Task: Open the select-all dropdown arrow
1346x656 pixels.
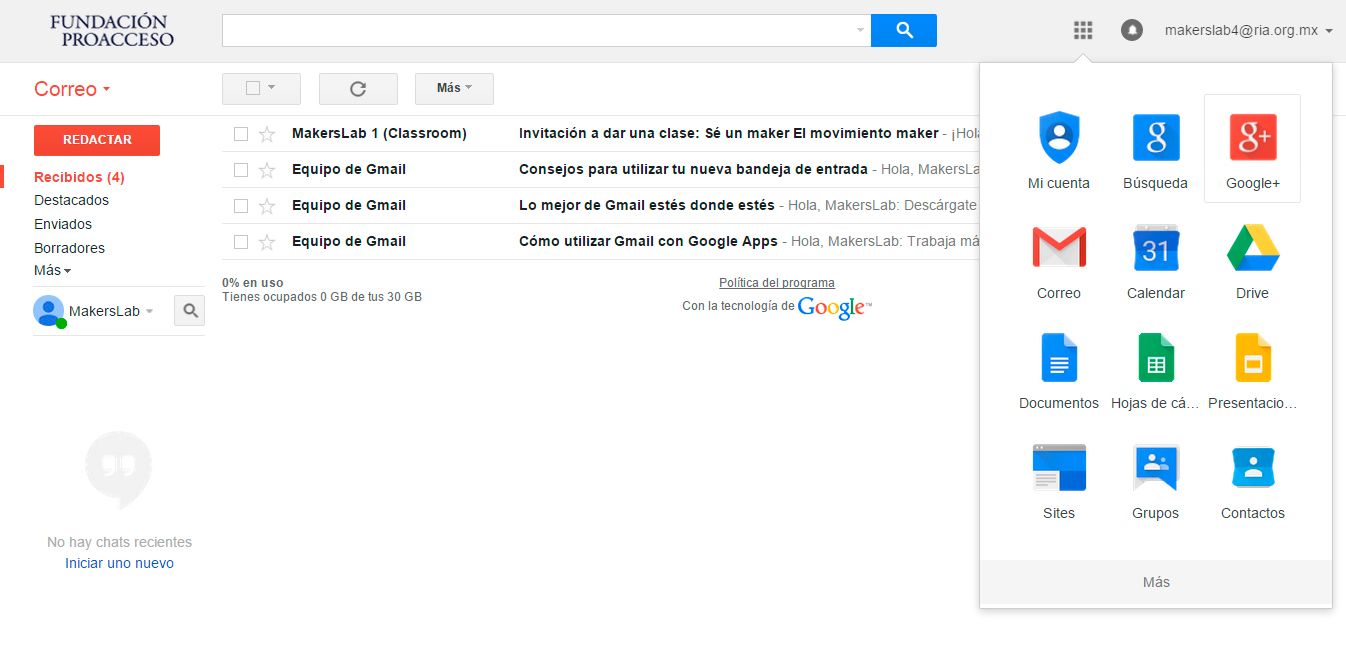Action: tap(271, 88)
